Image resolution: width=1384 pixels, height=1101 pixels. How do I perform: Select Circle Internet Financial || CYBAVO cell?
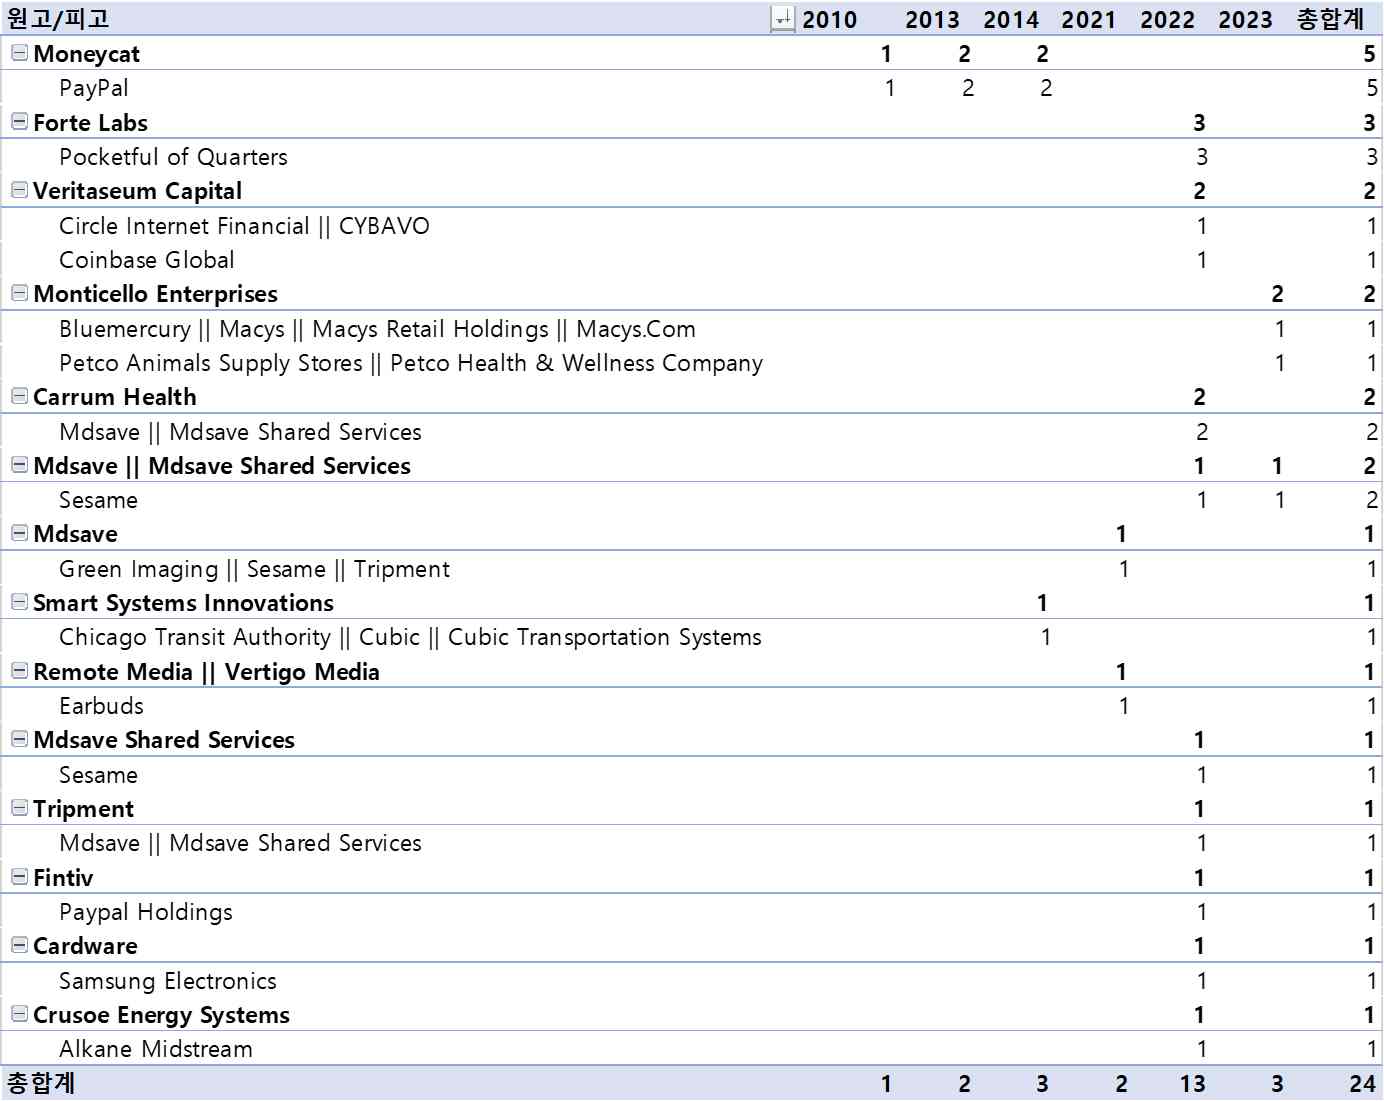[244, 226]
